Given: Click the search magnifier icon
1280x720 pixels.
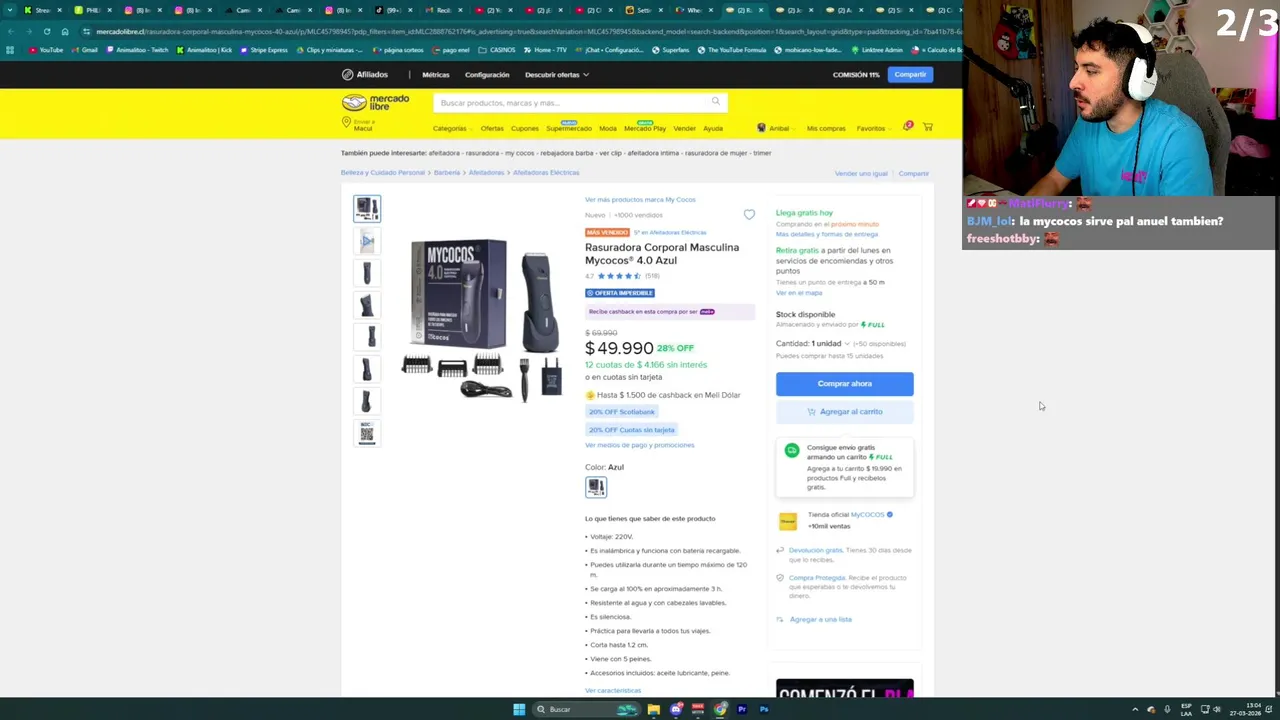Looking at the screenshot, I should (x=716, y=102).
